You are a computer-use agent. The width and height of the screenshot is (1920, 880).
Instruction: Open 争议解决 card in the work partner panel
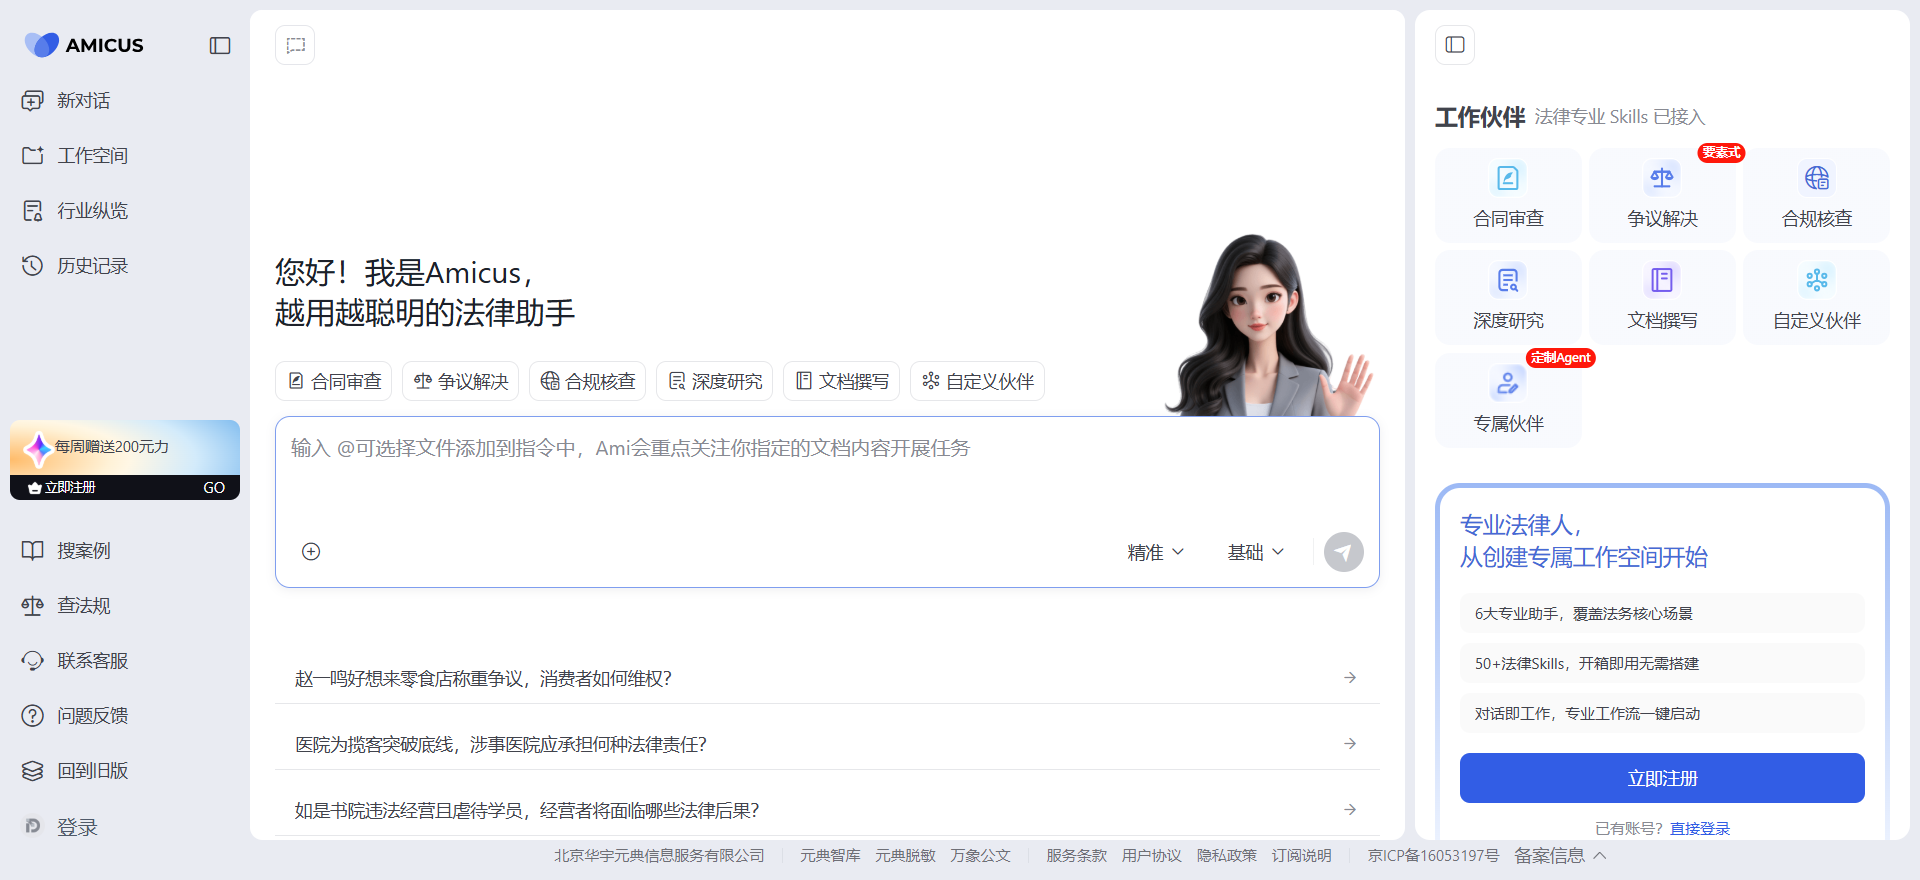(1662, 196)
